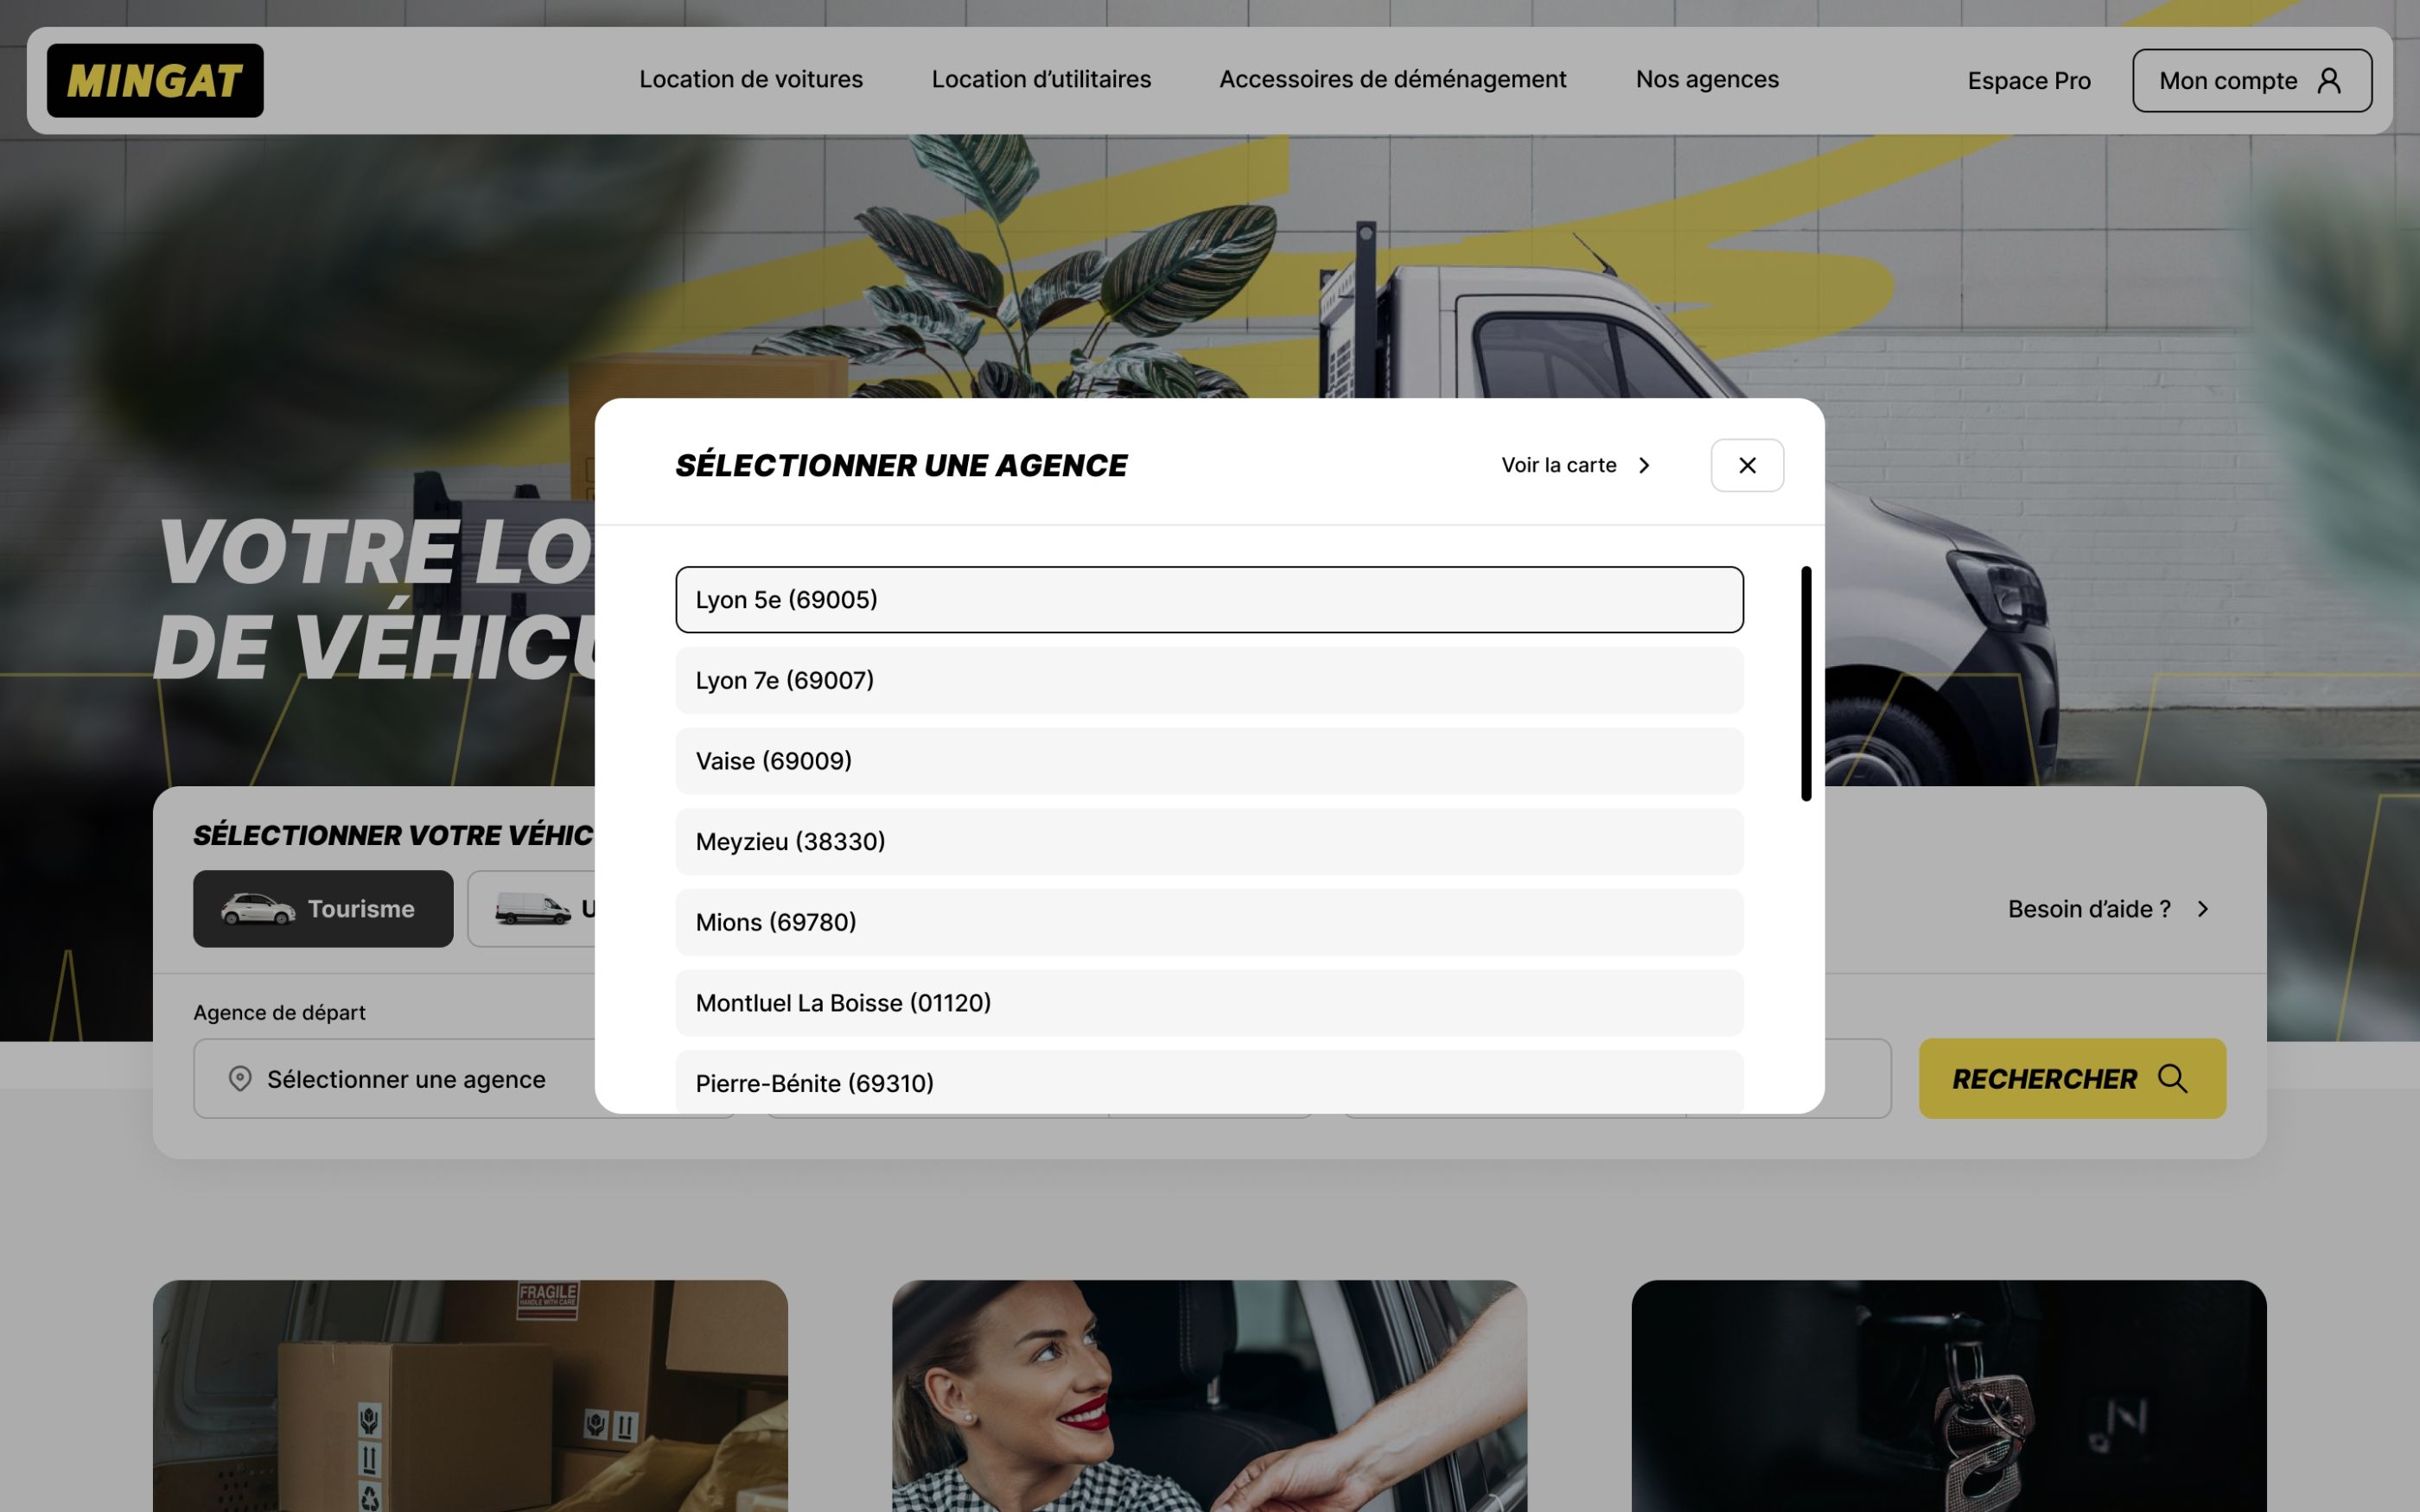
Task: Pick Meyzieu (38330) as departure agency
Action: pos(1208,841)
